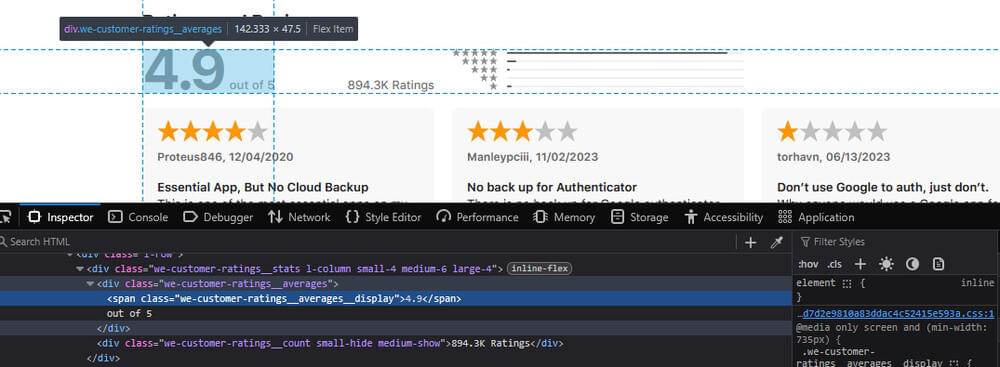Click the Performance gauge icon
The image size is (1000, 367).
(443, 217)
